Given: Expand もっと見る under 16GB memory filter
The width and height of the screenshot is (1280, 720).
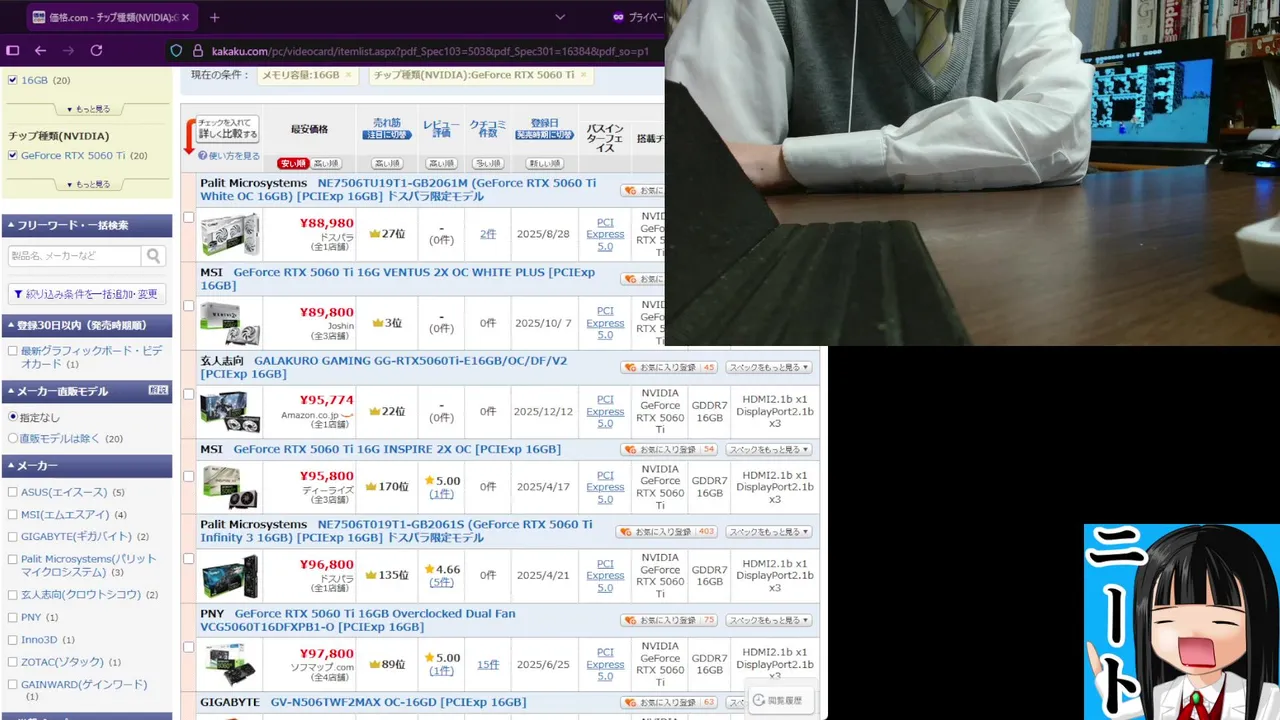Looking at the screenshot, I should click(x=88, y=109).
